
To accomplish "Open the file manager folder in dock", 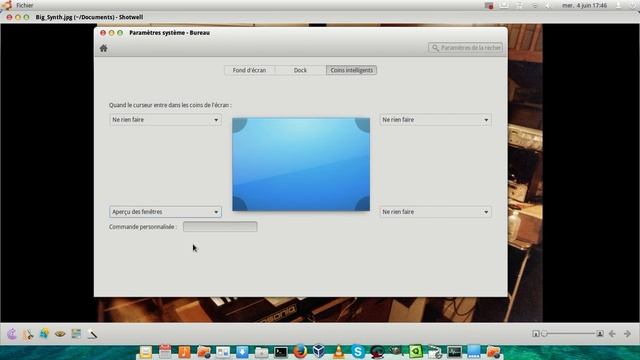I will tap(262, 352).
